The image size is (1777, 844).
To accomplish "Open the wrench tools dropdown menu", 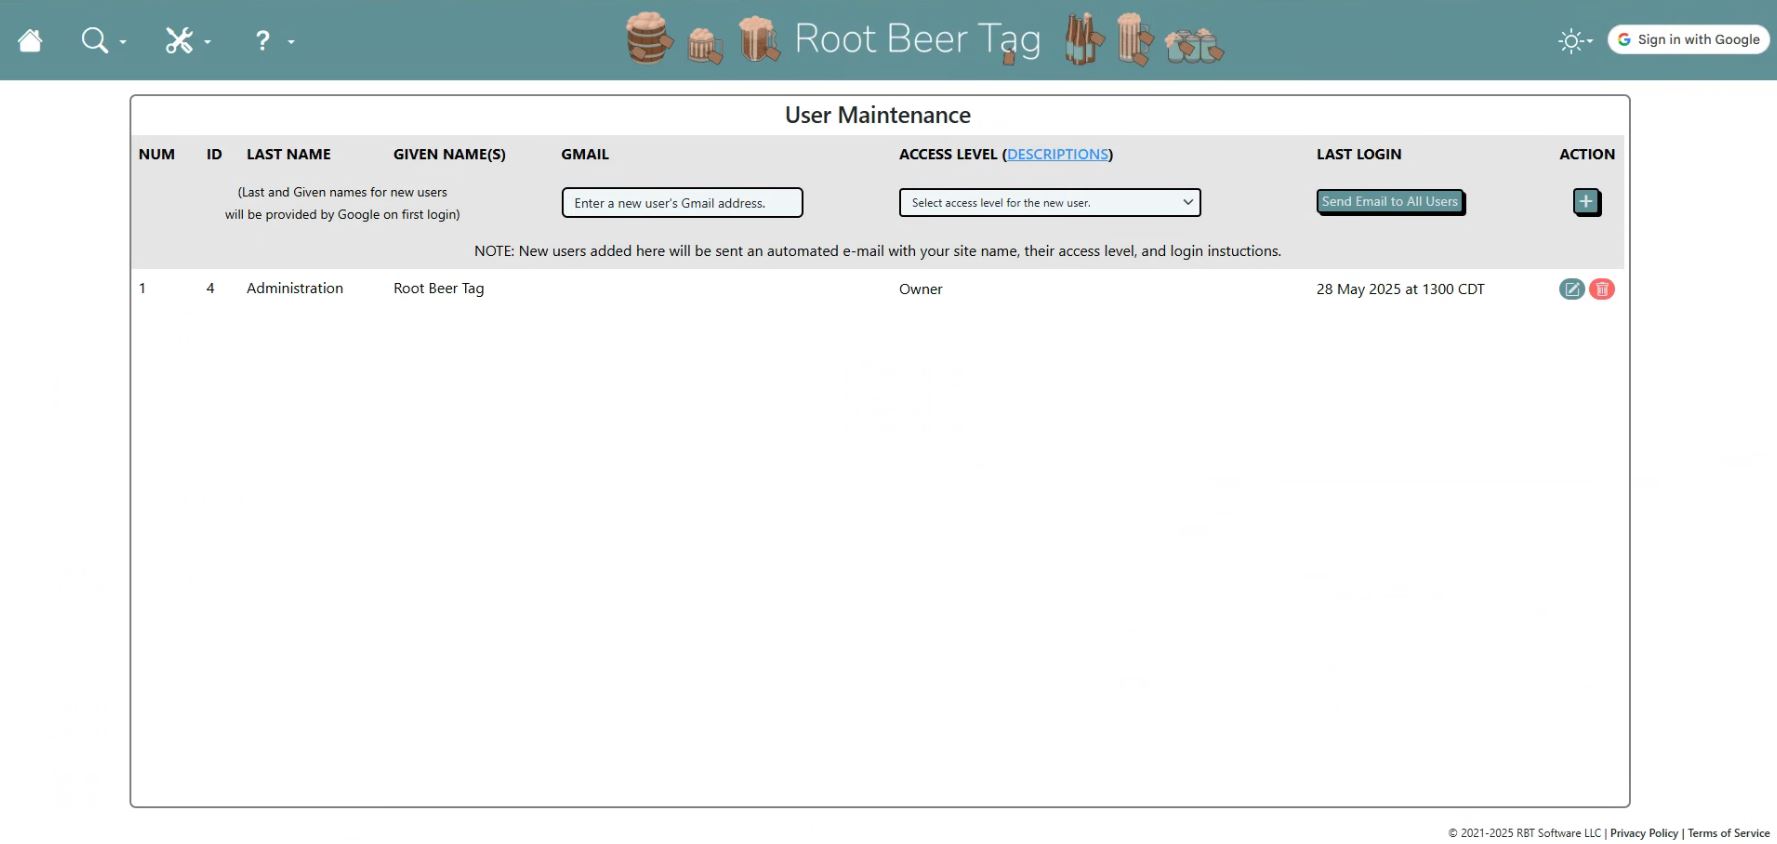I will 180,41.
